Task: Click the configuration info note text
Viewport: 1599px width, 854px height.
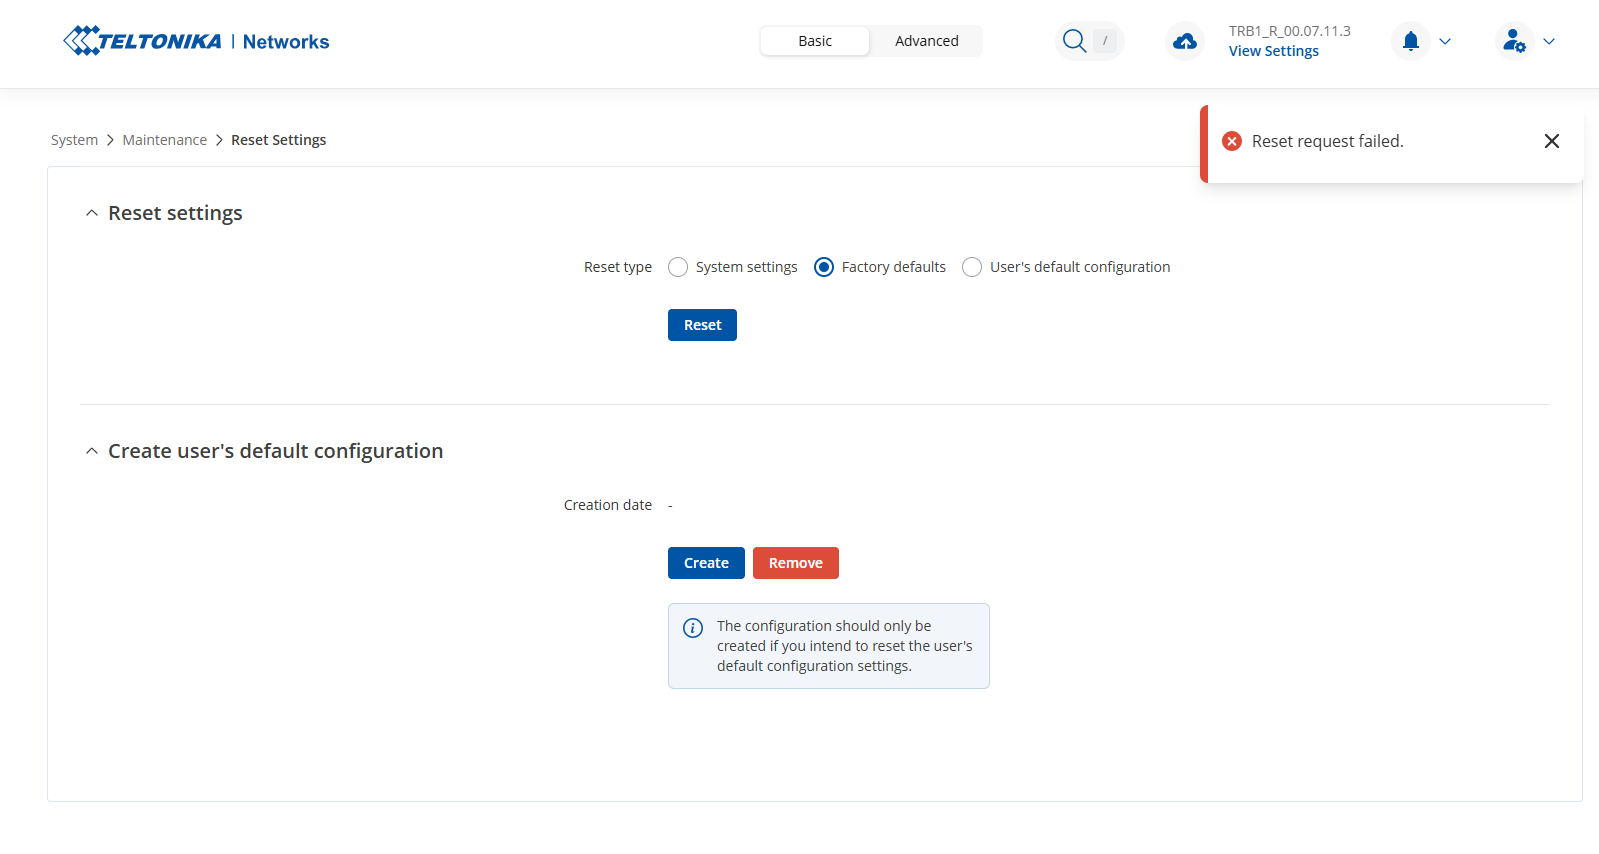Action: click(x=845, y=646)
